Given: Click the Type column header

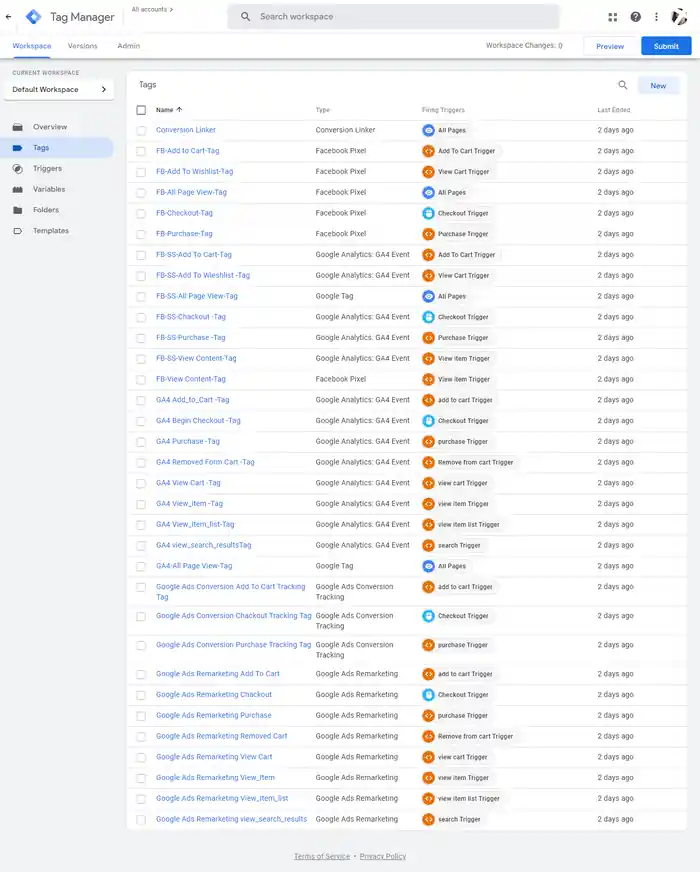Looking at the screenshot, I should [x=323, y=110].
